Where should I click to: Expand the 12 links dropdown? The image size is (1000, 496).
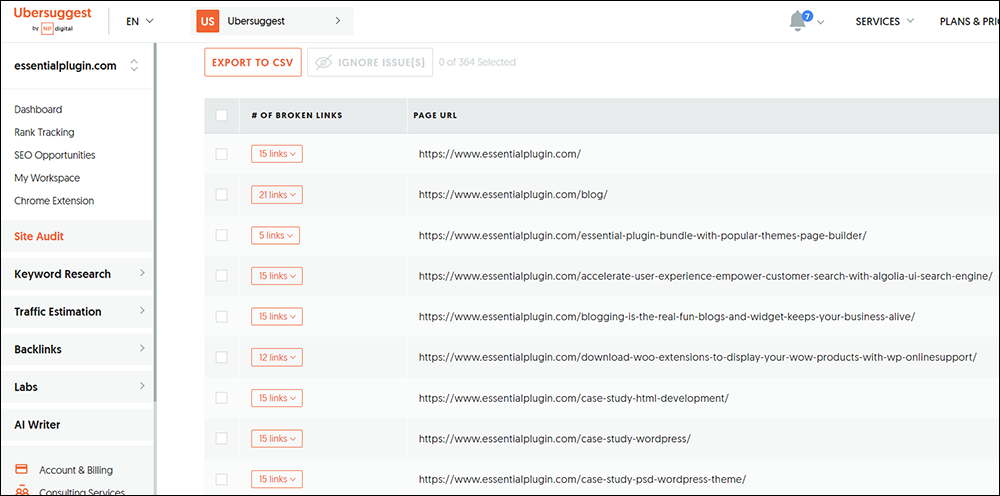276,357
